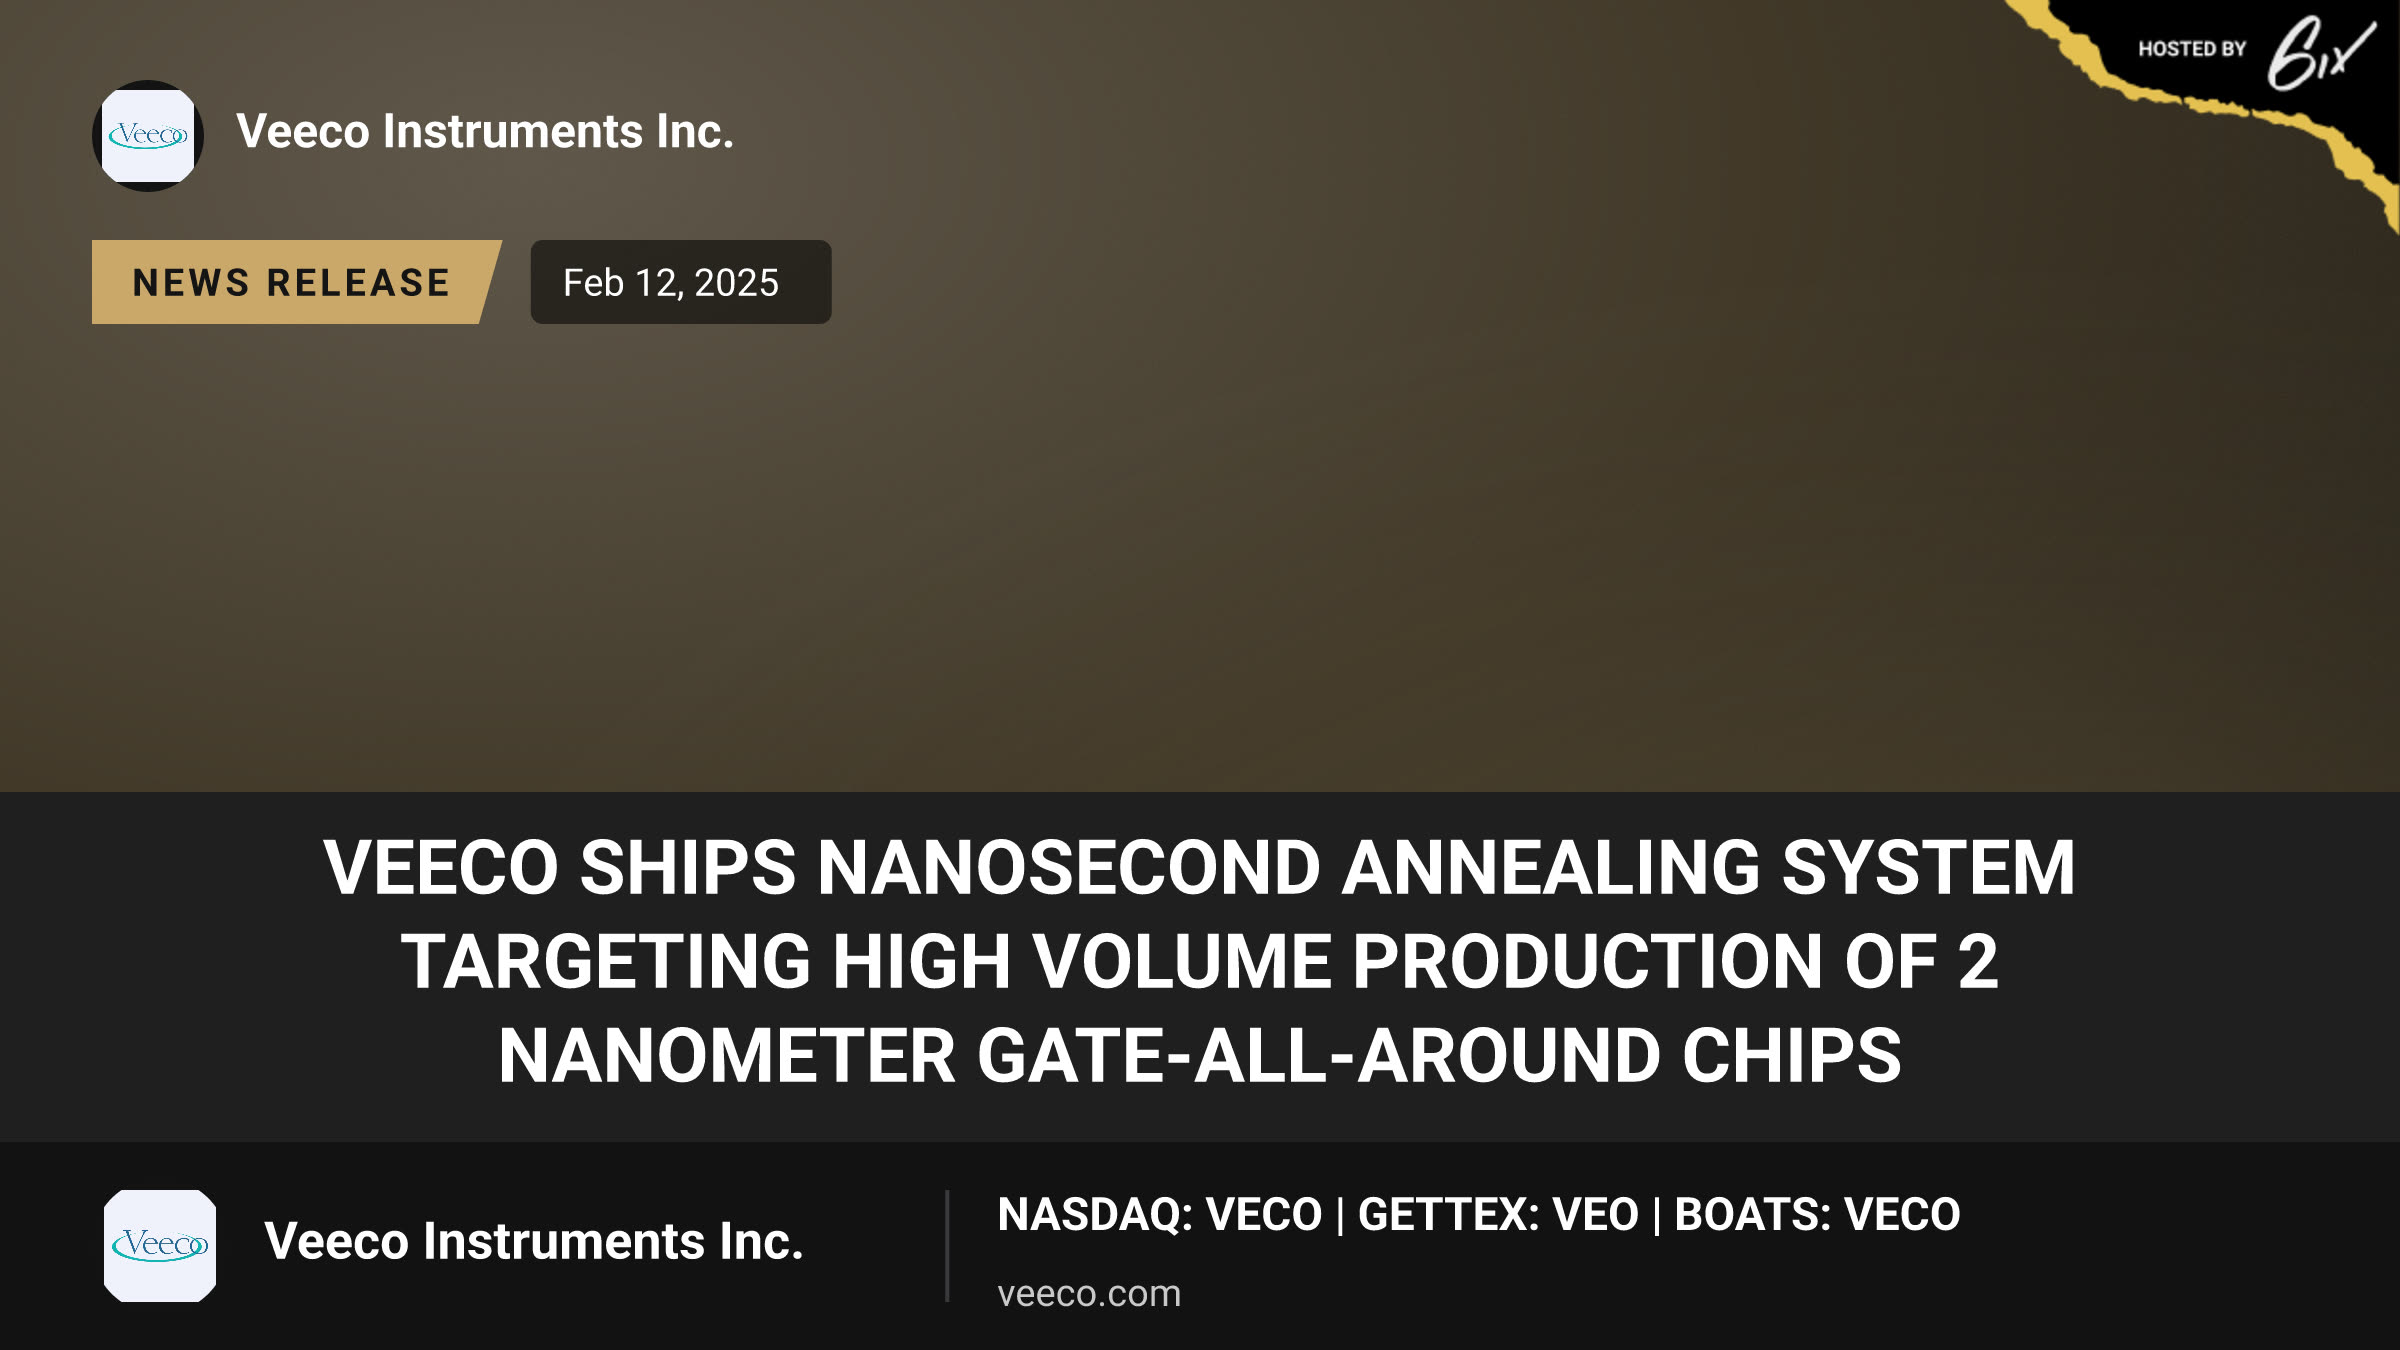Viewport: 2400px width, 1350px height.
Task: Click the Veeco Instruments Inc. footer name
Action: pos(534,1242)
